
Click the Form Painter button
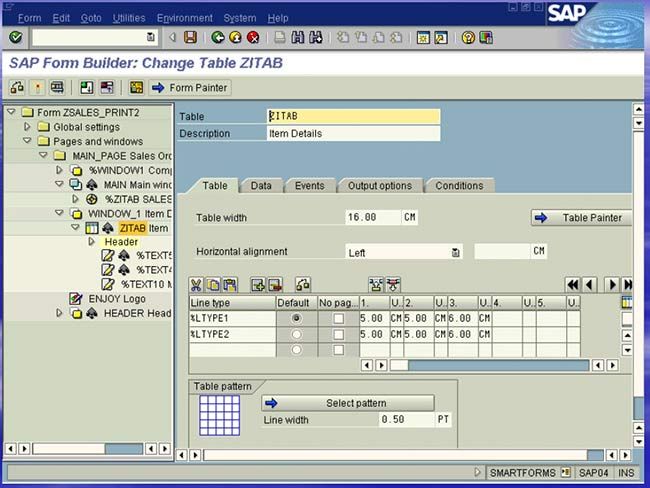[x=190, y=88]
